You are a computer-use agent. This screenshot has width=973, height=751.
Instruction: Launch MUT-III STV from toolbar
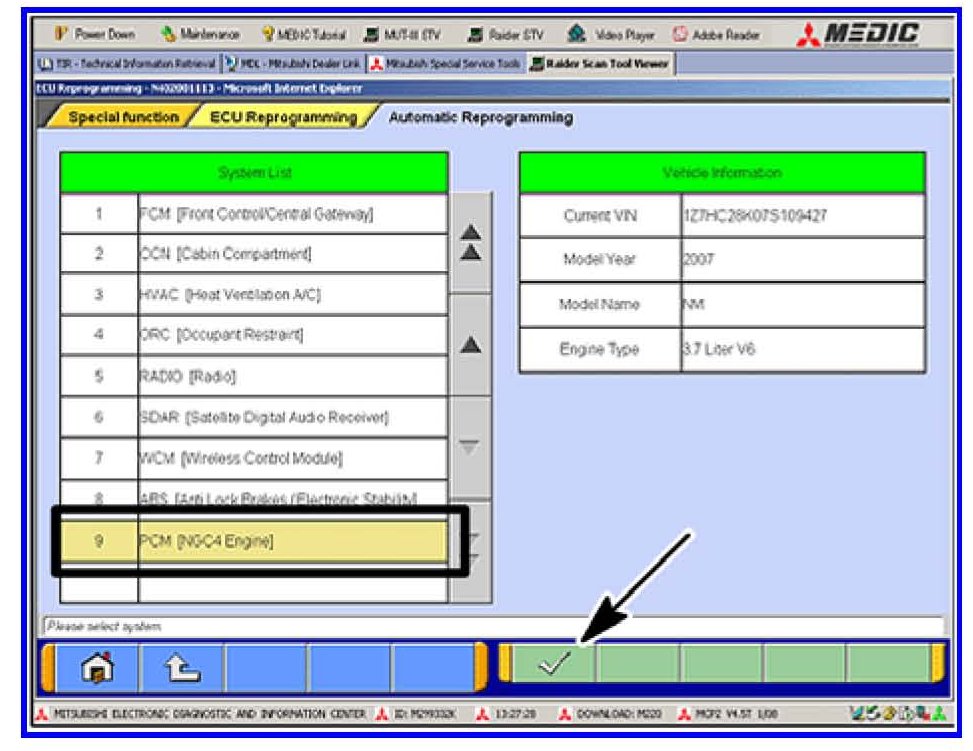409,35
